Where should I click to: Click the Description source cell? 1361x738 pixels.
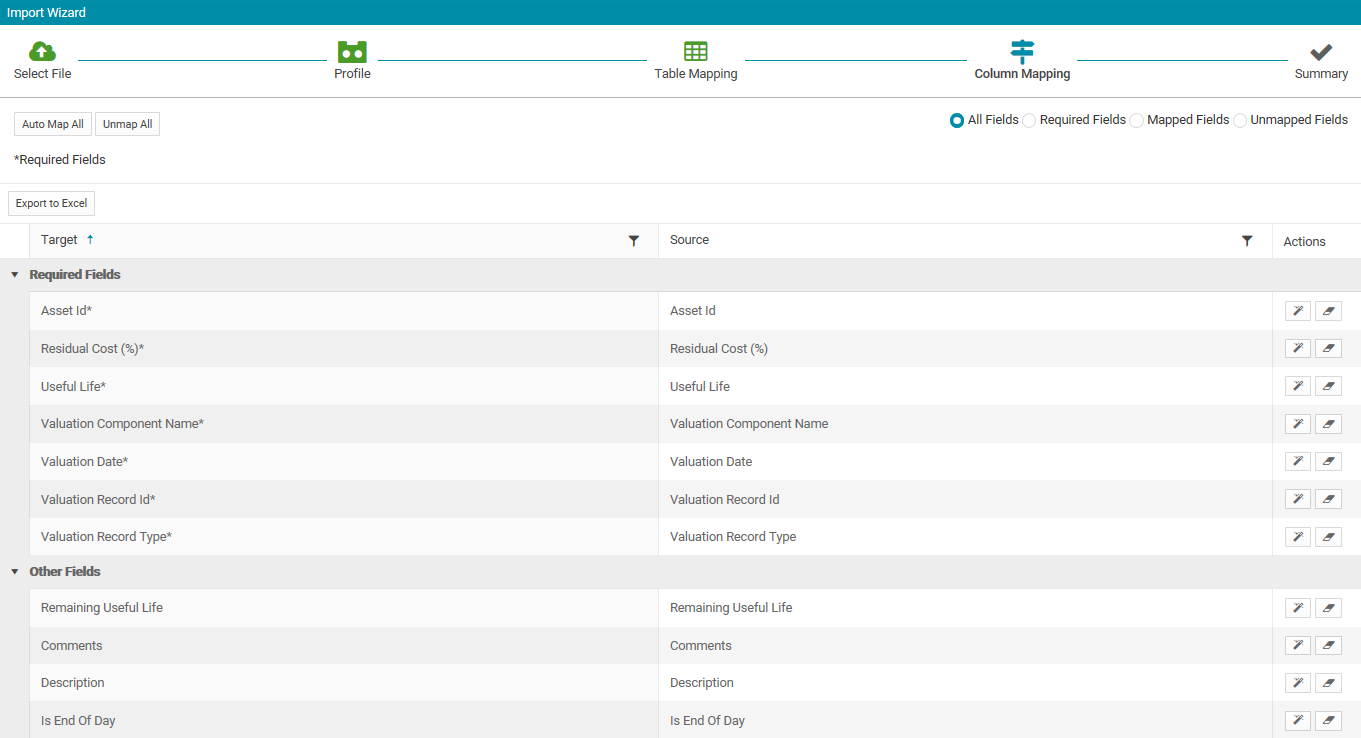pos(965,683)
